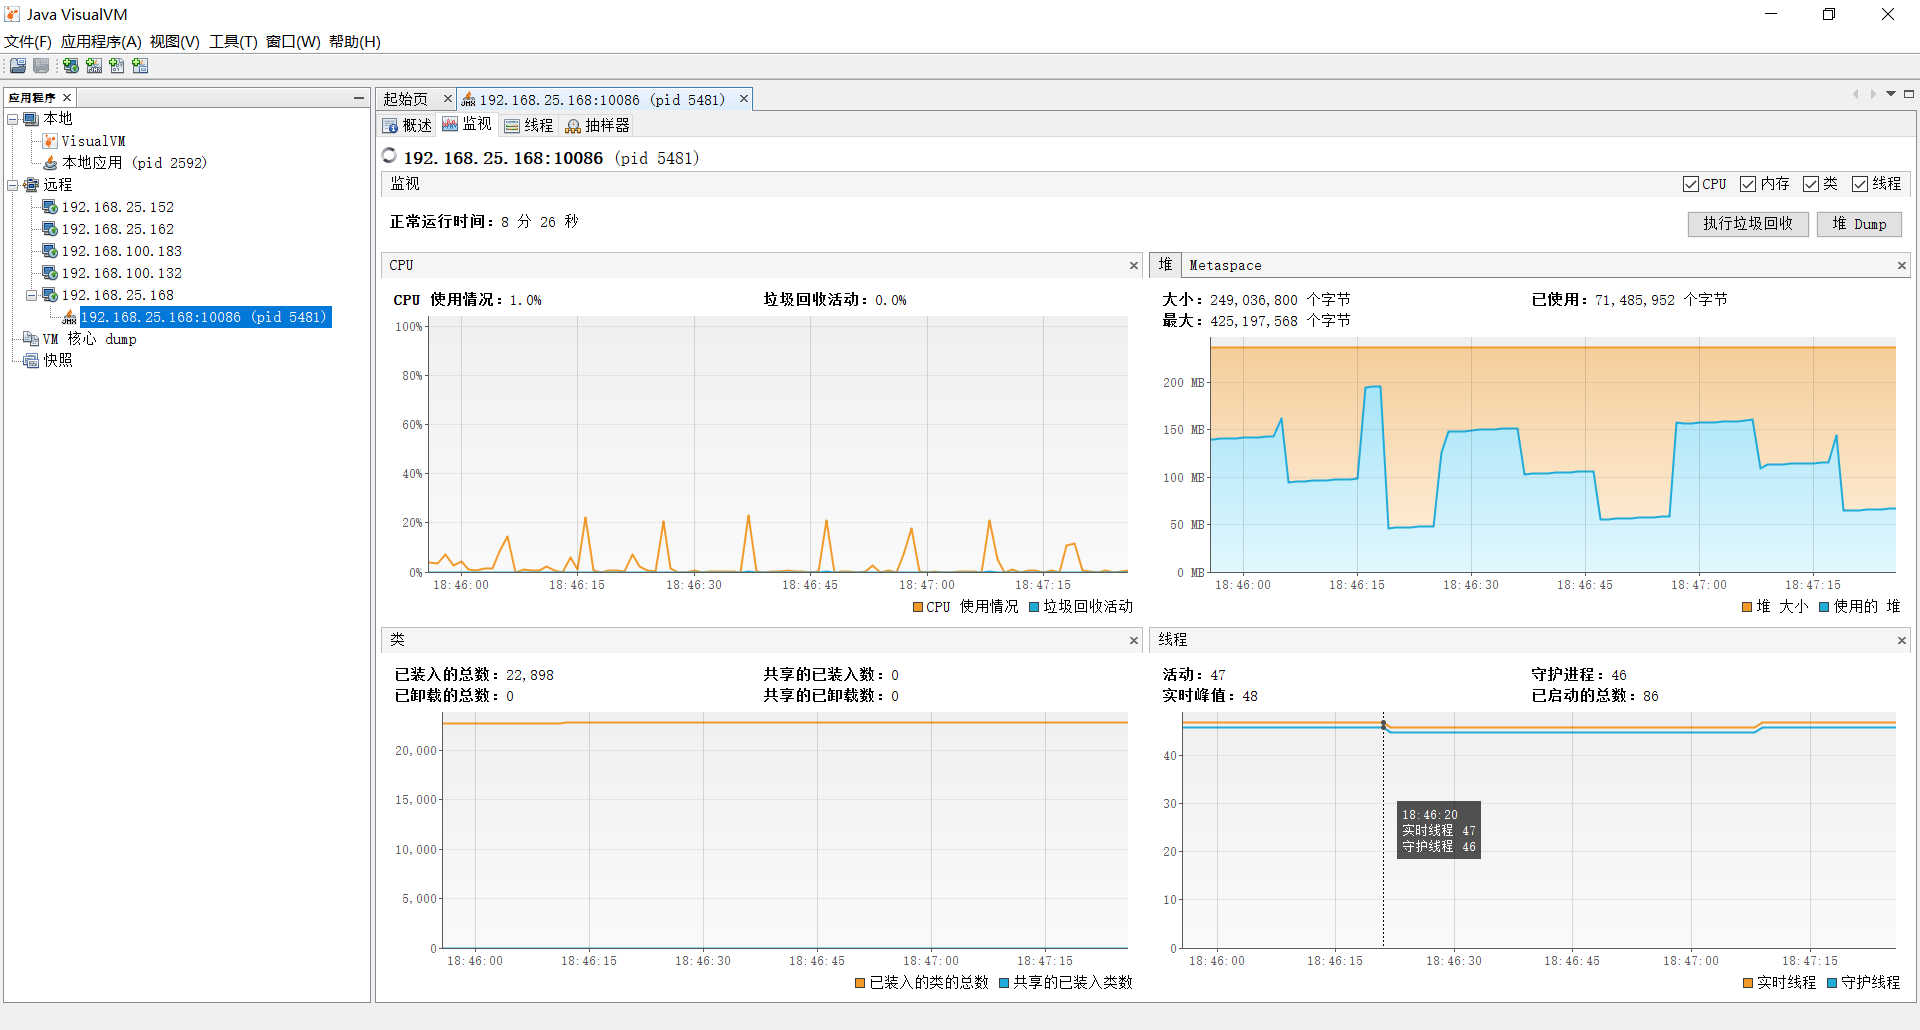
Task: Uncheck the 线程 chart checkbox
Action: click(x=1860, y=184)
